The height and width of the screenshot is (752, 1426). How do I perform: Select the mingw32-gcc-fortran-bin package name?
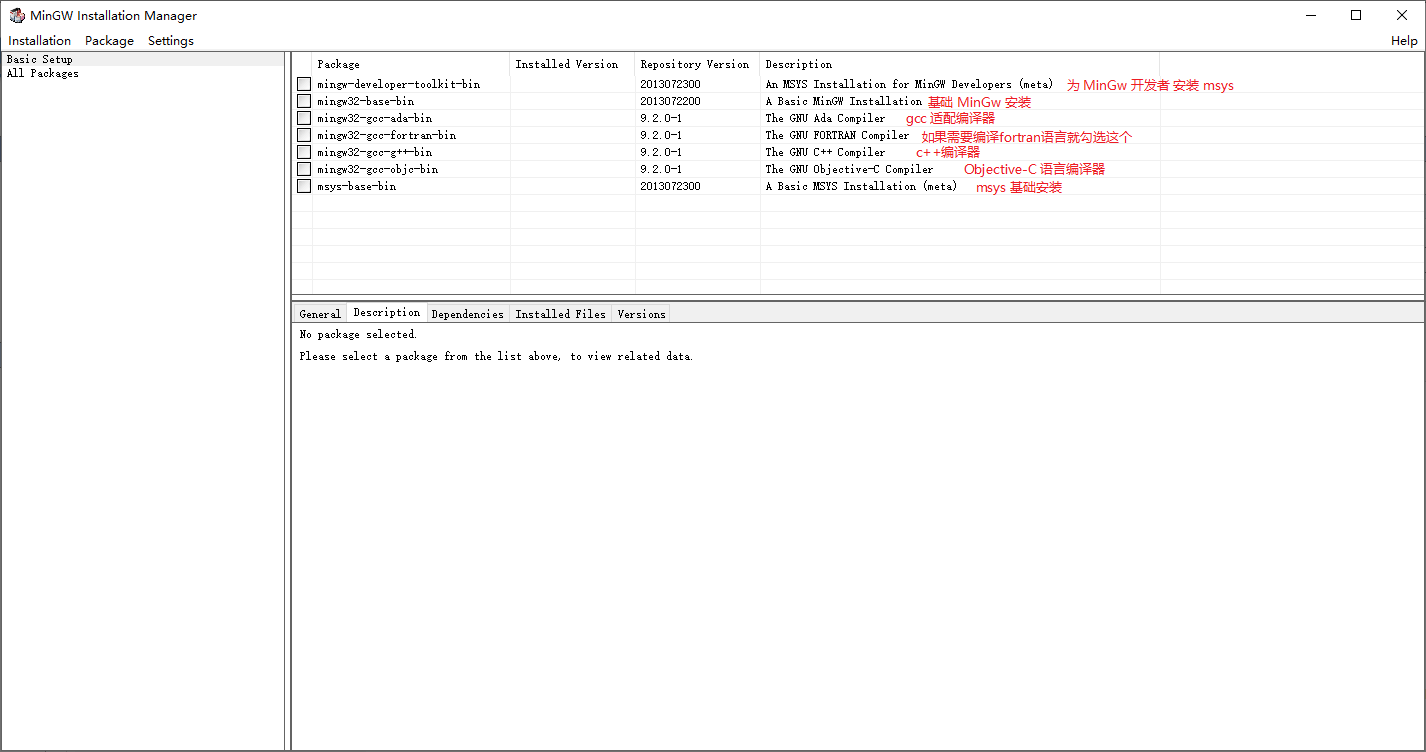387,135
